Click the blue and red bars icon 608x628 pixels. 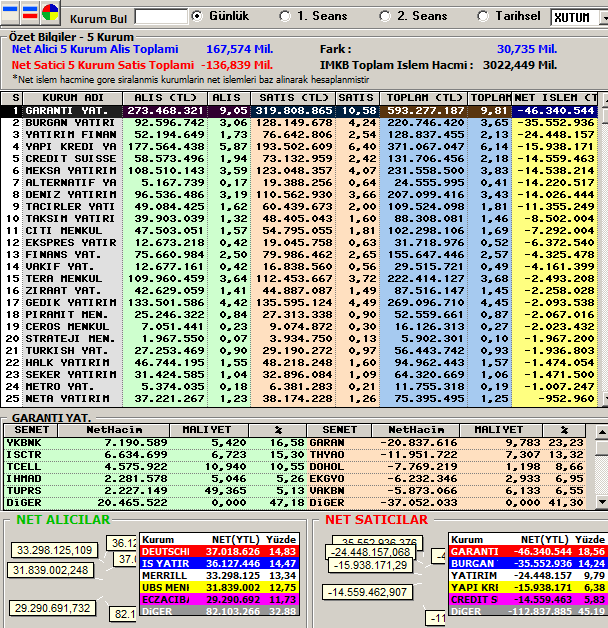click(x=30, y=12)
